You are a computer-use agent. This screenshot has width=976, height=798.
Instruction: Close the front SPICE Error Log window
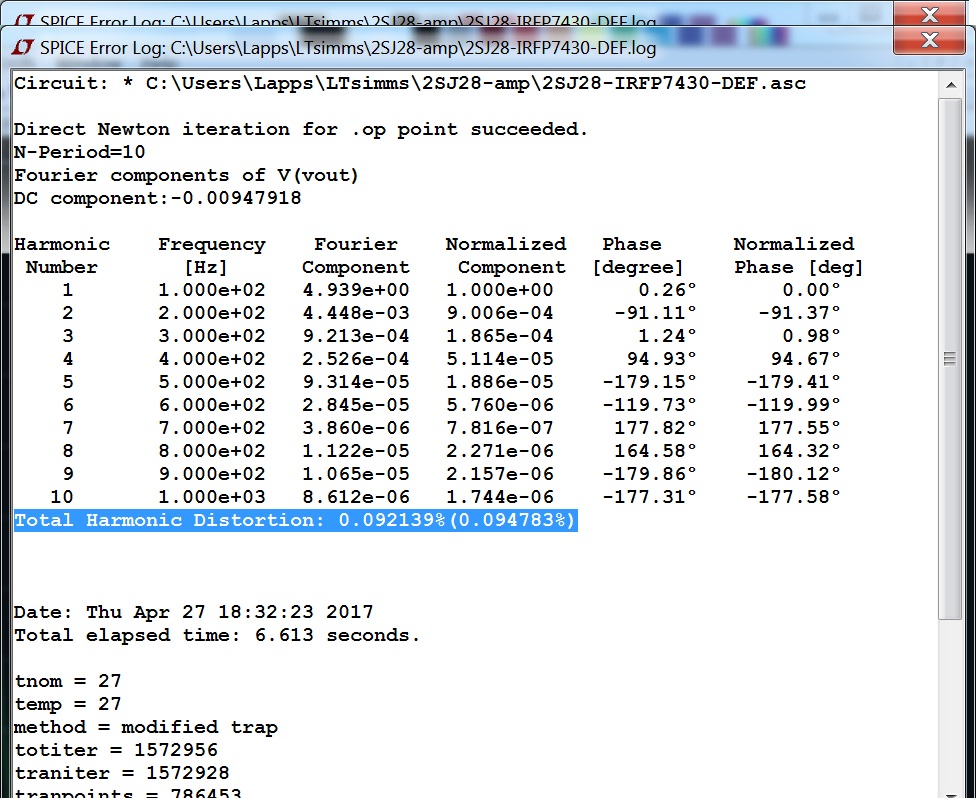(929, 40)
